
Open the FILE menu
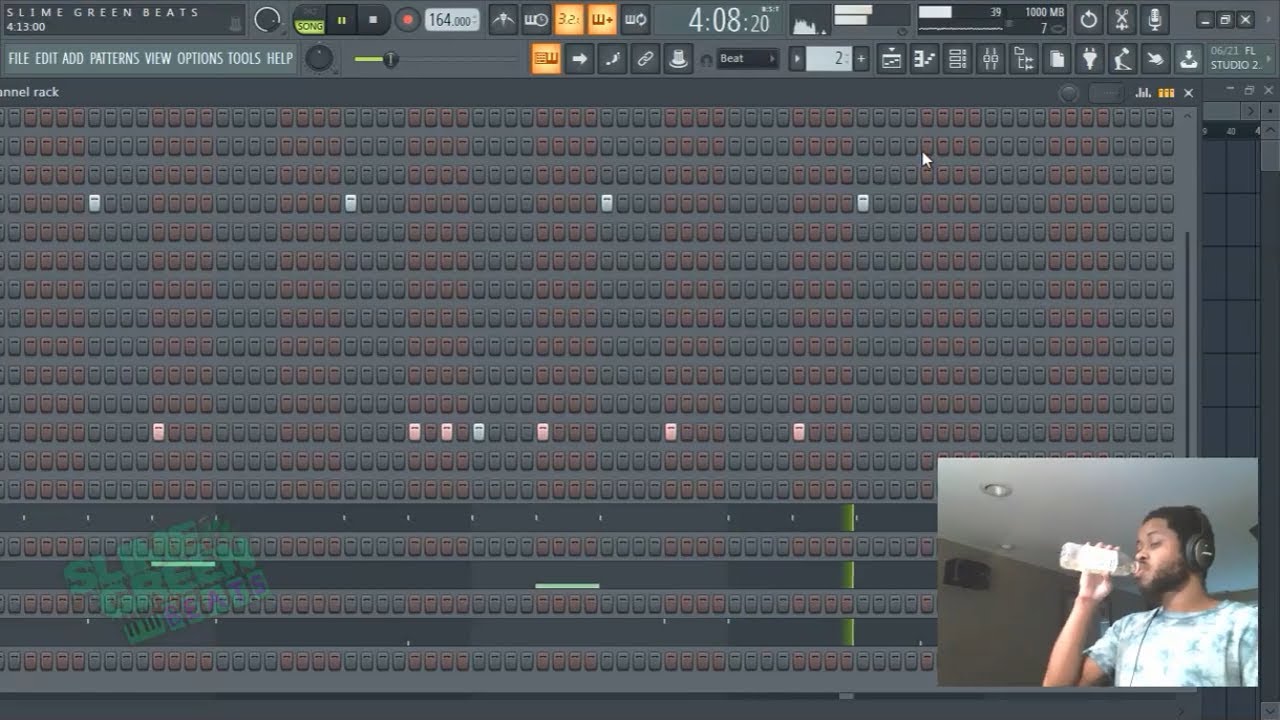pyautogui.click(x=19, y=58)
